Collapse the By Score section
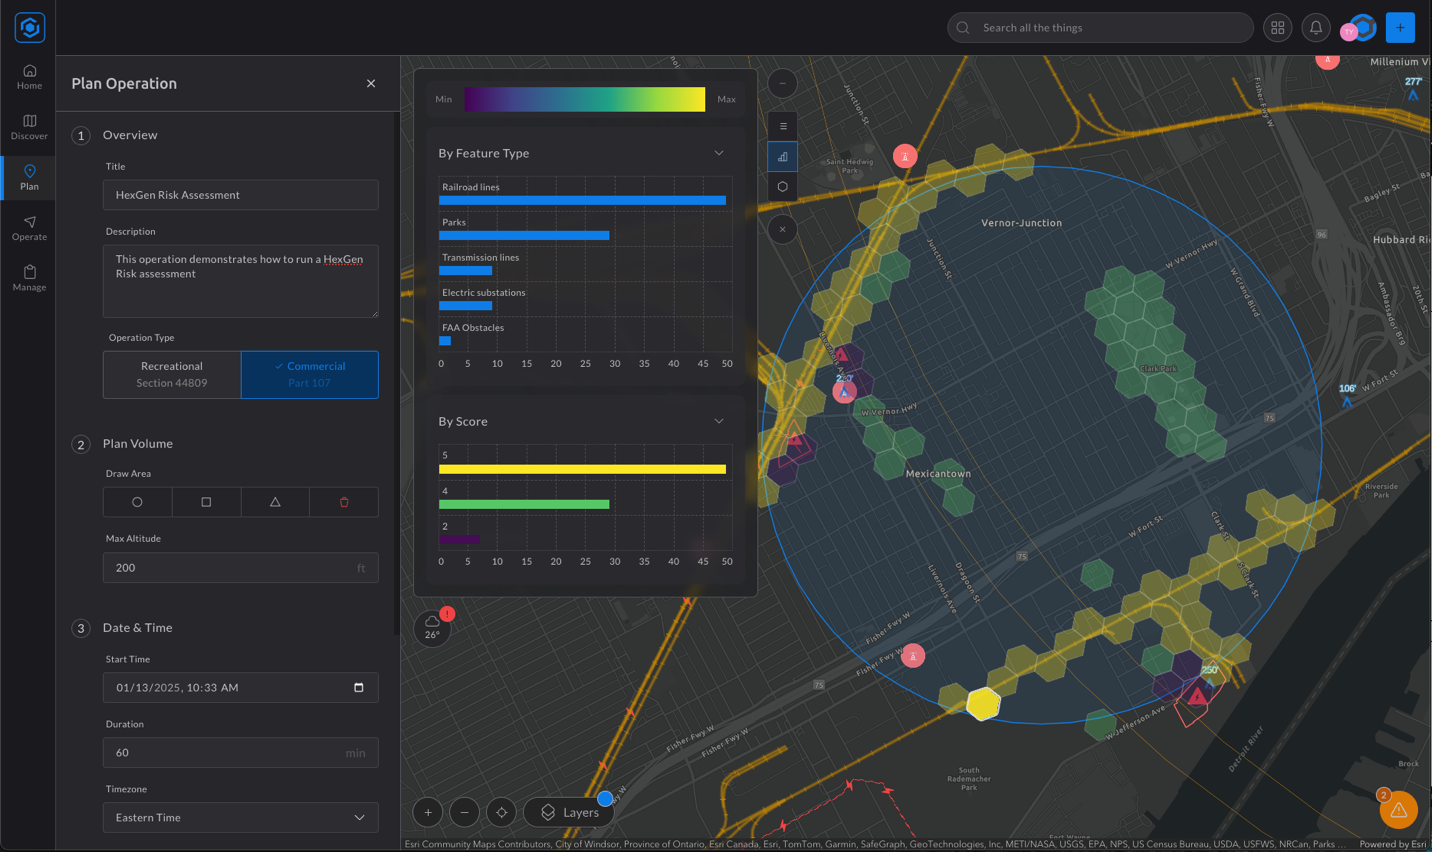Viewport: 1432px width, 852px height. pos(718,421)
